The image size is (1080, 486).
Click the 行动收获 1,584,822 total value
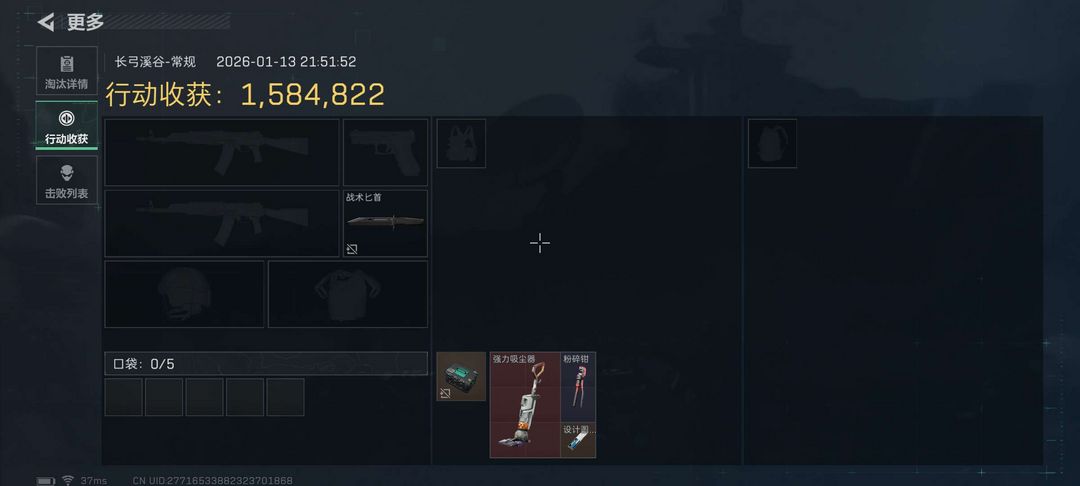245,95
